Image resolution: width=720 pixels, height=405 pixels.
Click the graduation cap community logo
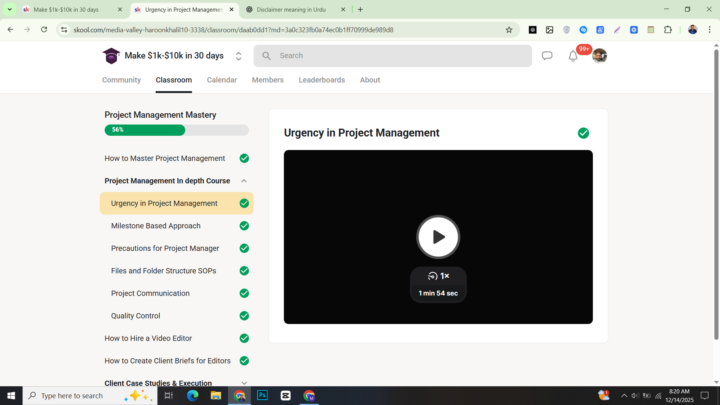(111, 56)
